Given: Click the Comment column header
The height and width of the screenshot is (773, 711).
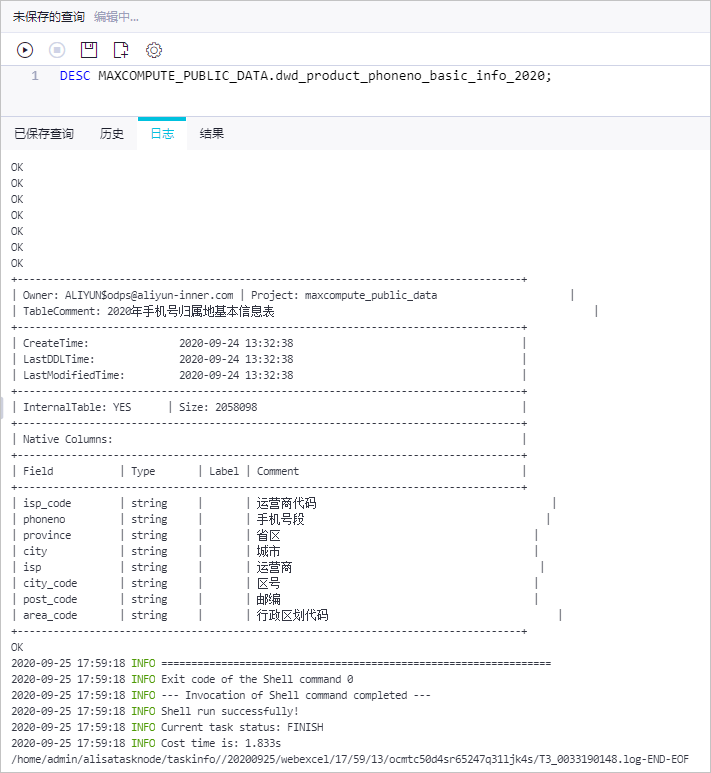Looking at the screenshot, I should [x=278, y=471].
